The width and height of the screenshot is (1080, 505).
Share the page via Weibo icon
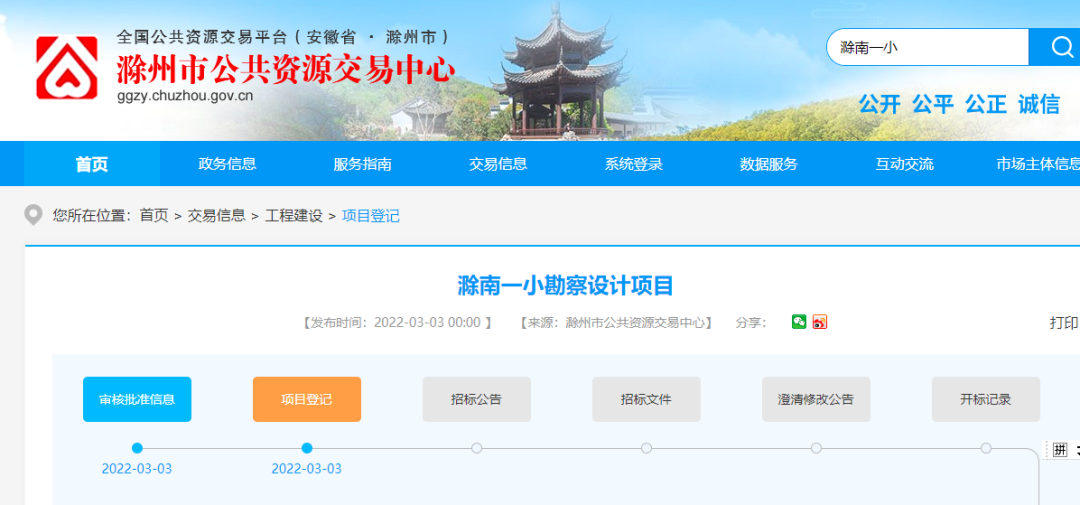click(820, 322)
